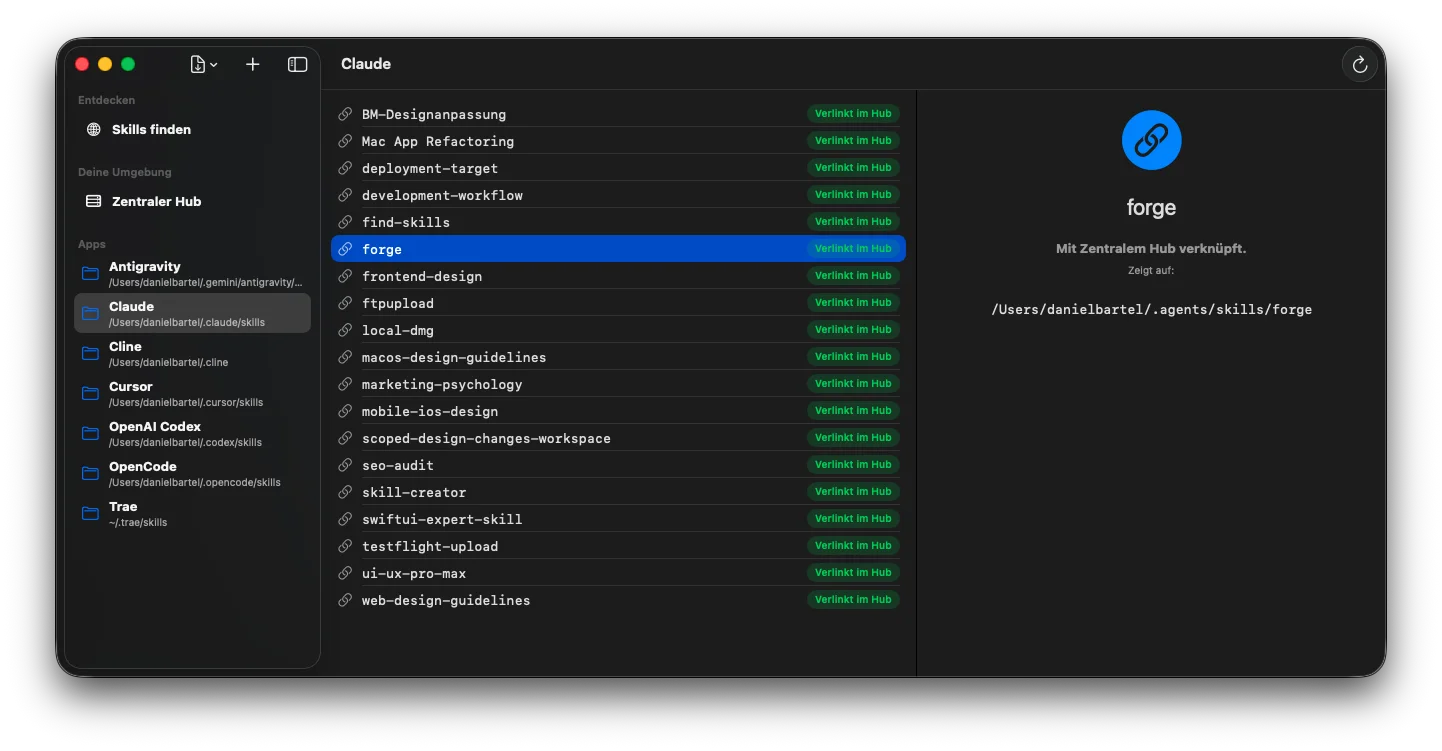Click the large blue link icon above forge

click(x=1151, y=140)
